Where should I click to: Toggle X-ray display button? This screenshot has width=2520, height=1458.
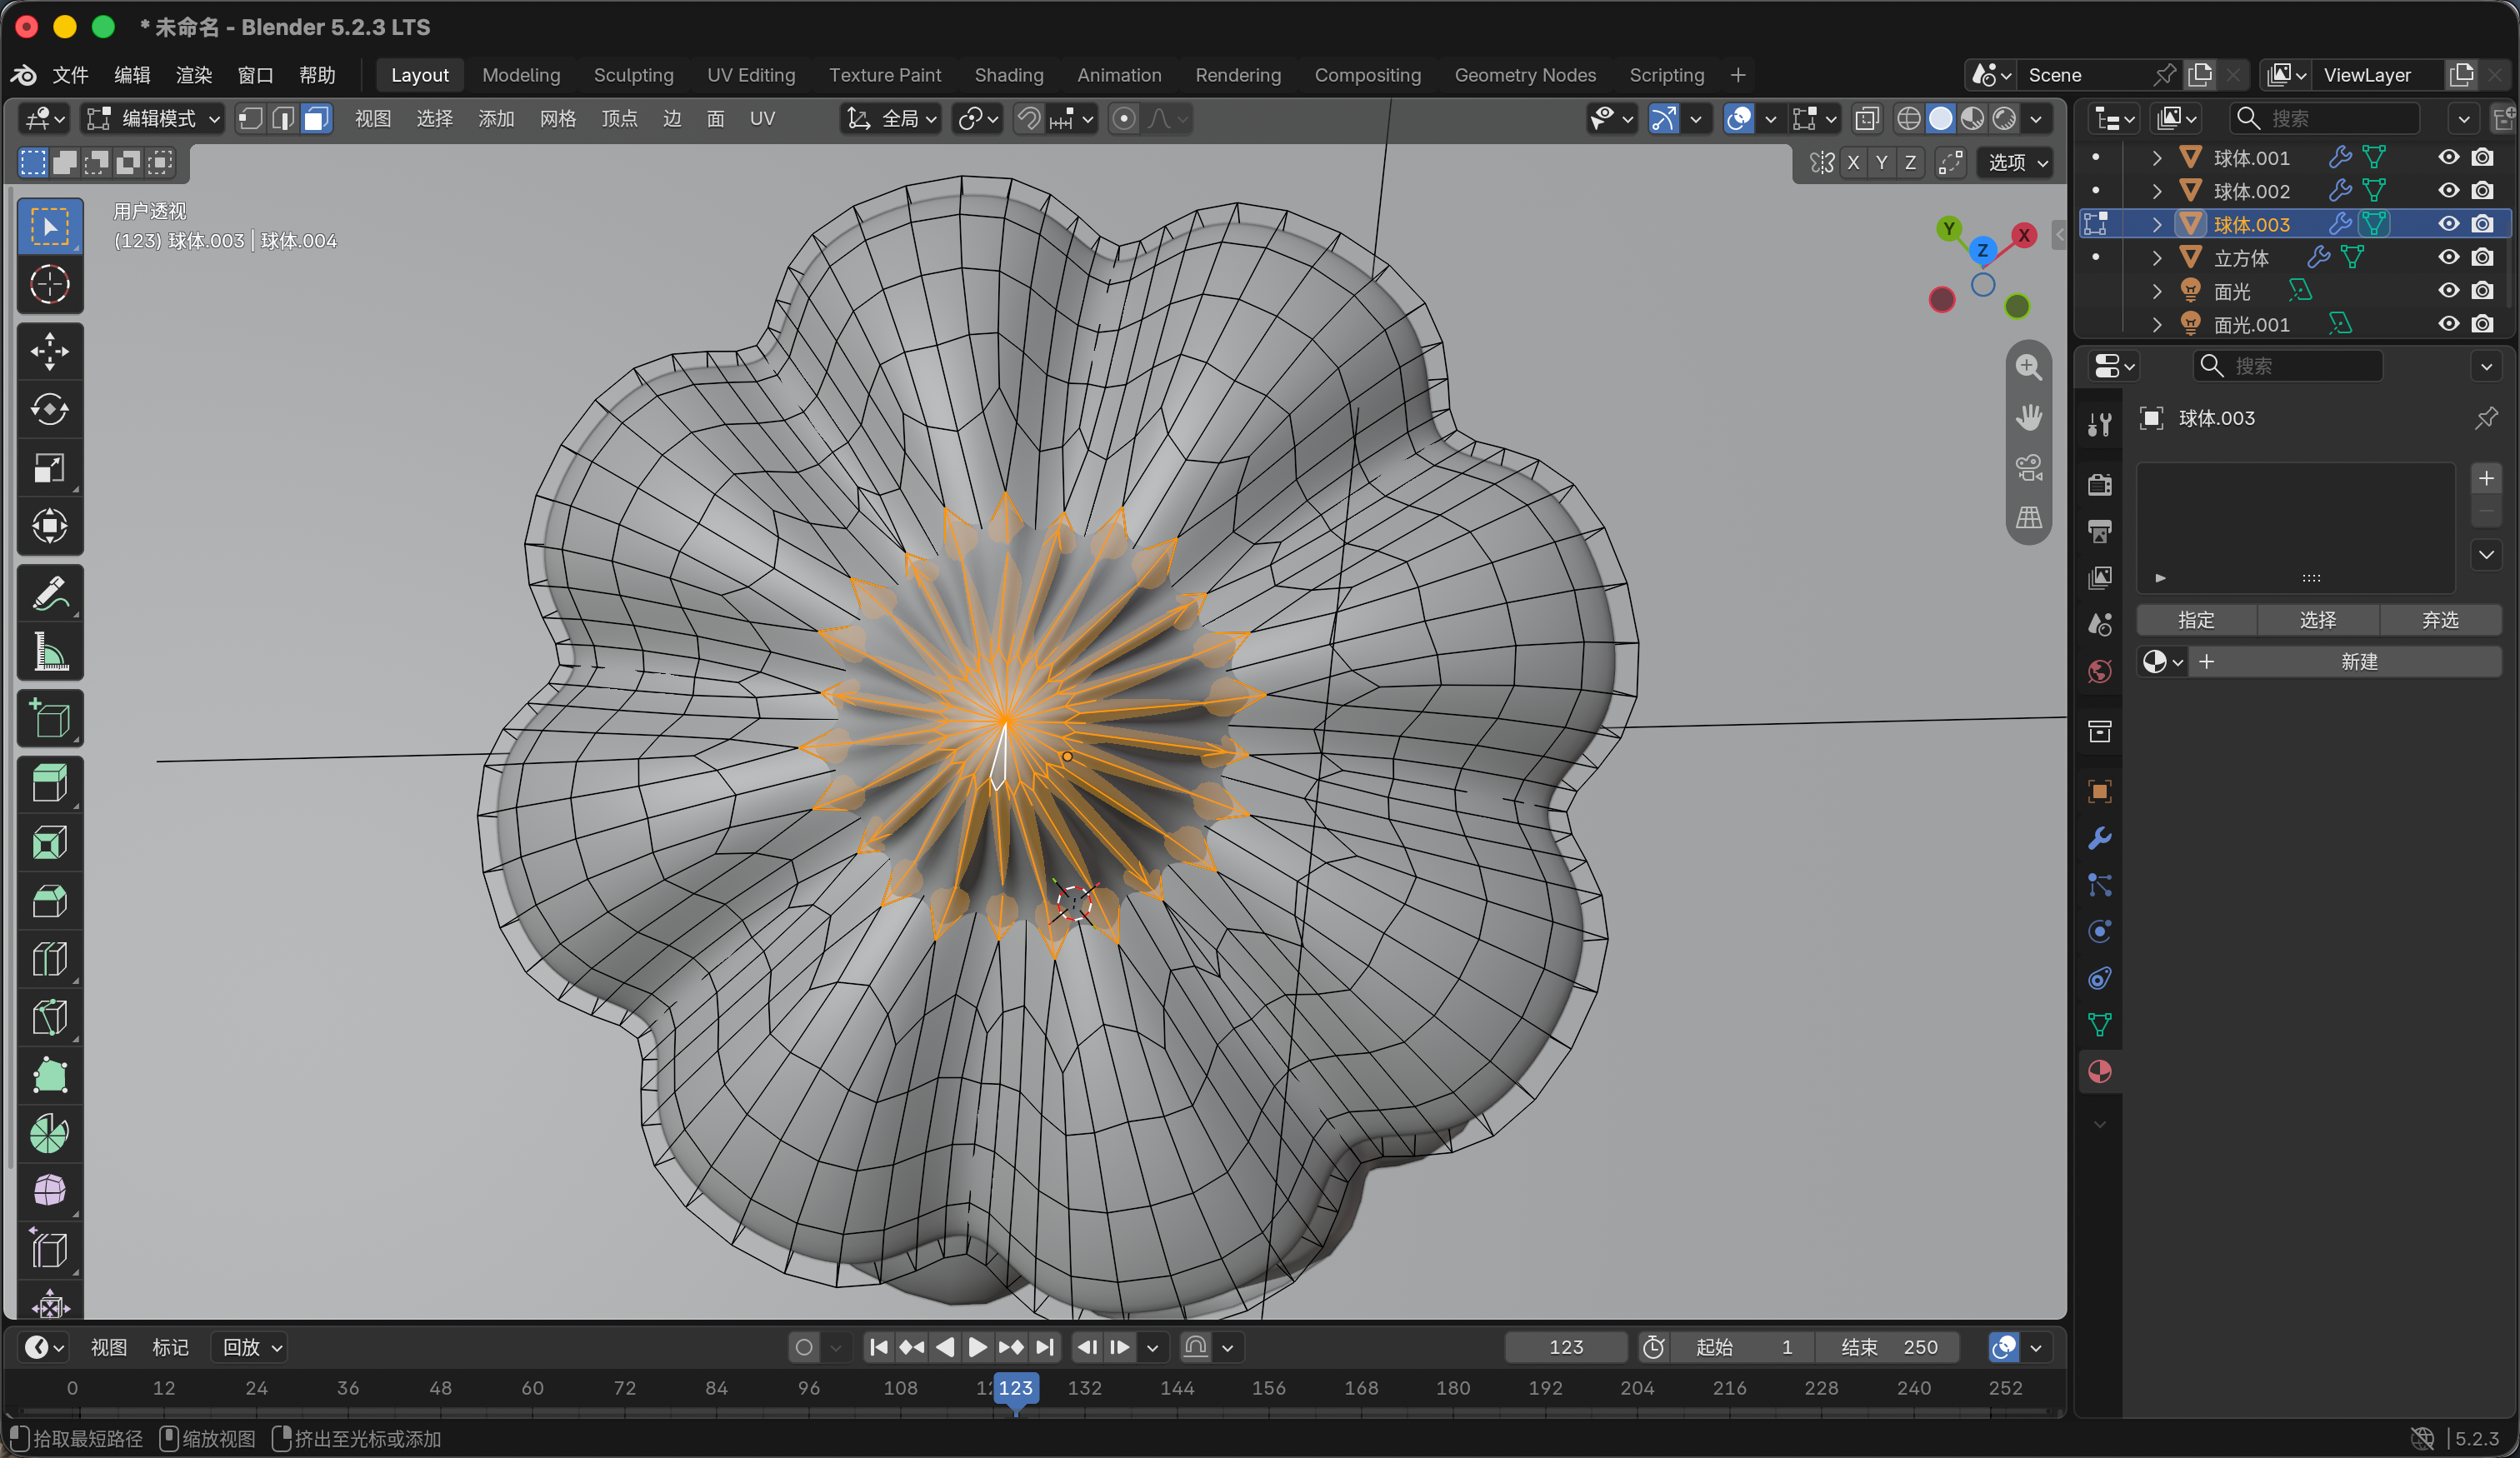pyautogui.click(x=1866, y=119)
